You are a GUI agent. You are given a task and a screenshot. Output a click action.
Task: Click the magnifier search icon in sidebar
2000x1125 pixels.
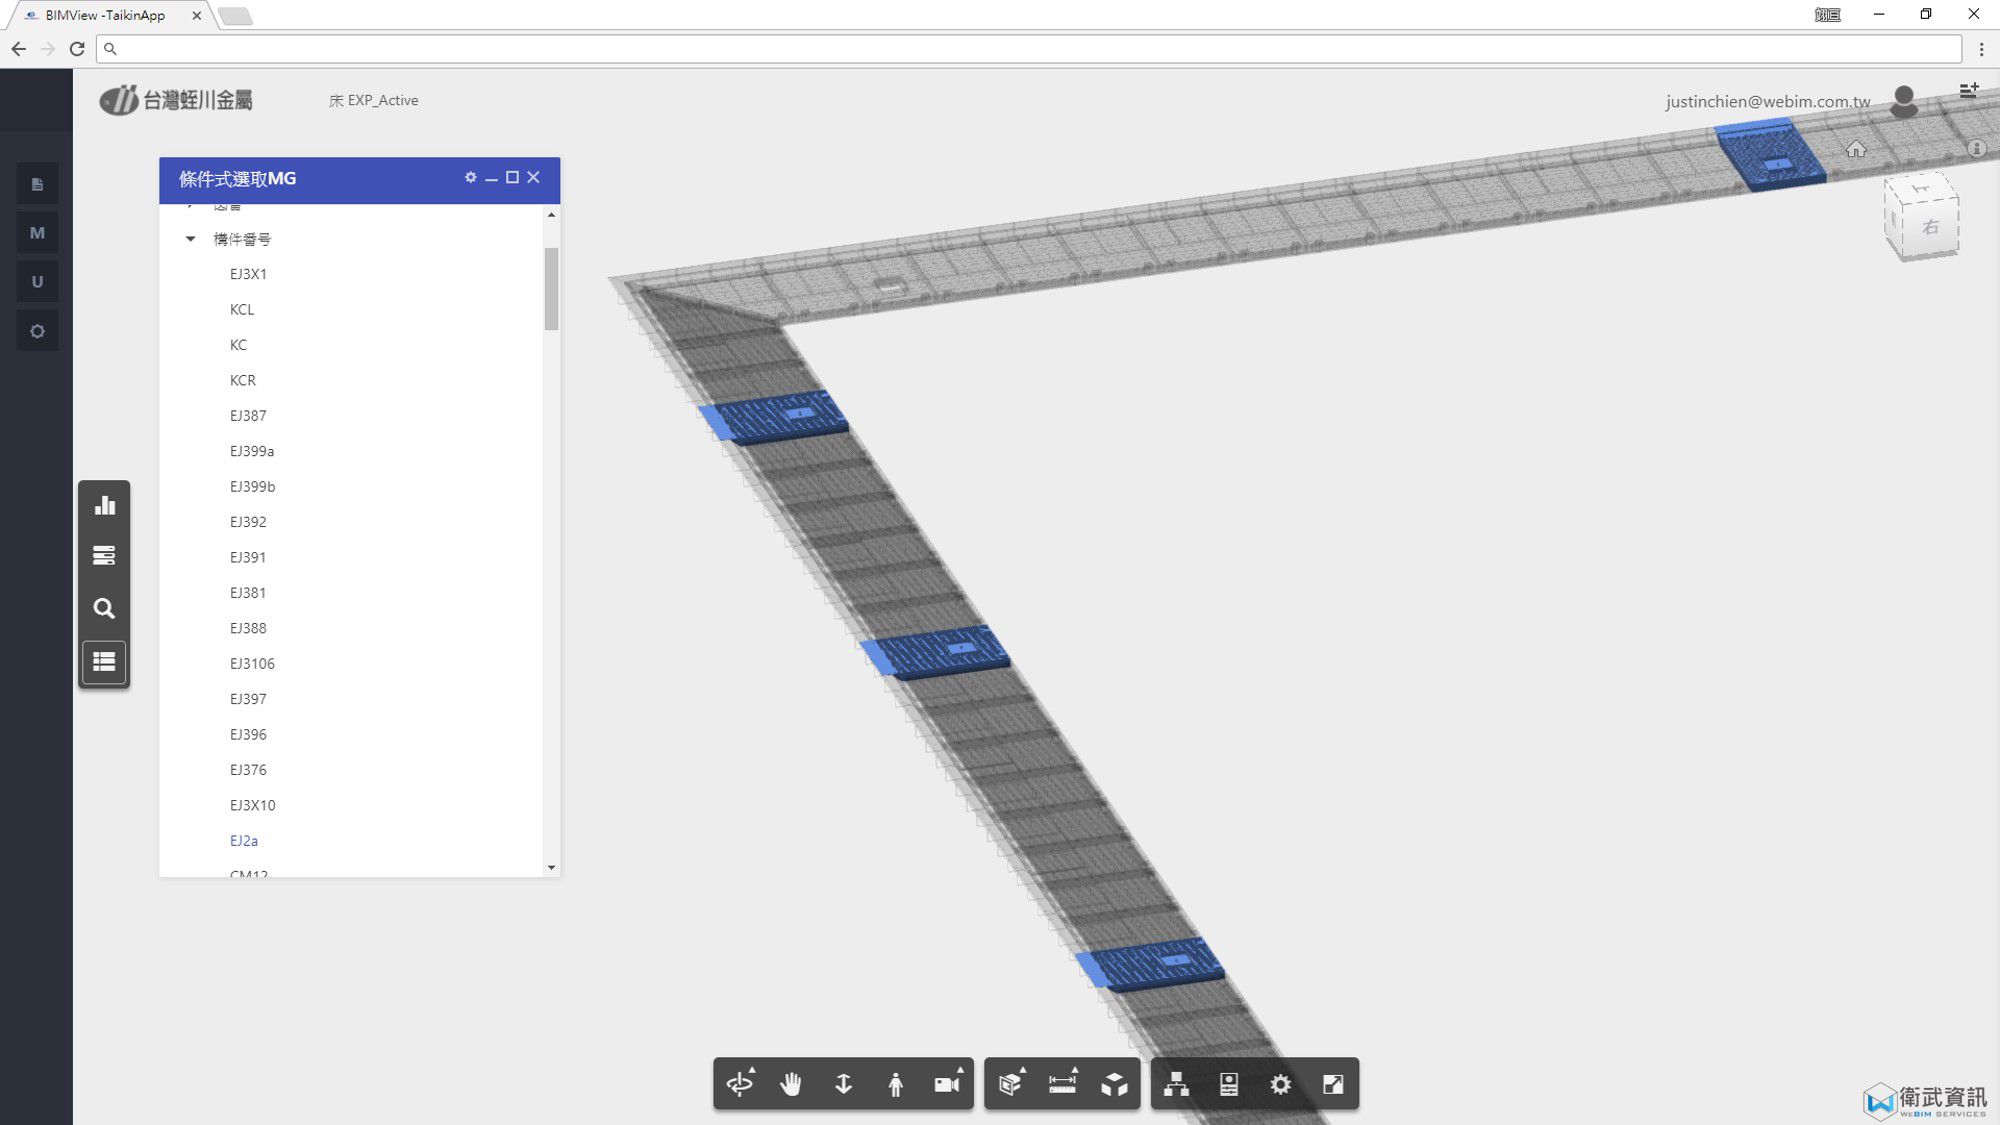point(104,608)
